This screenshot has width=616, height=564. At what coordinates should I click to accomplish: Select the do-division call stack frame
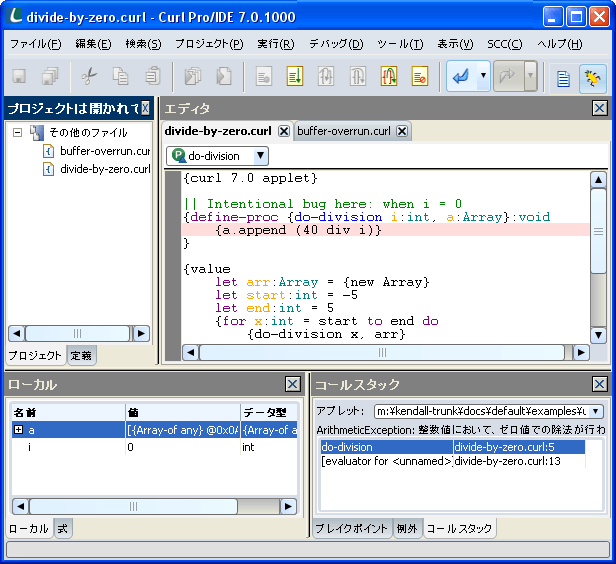453,447
